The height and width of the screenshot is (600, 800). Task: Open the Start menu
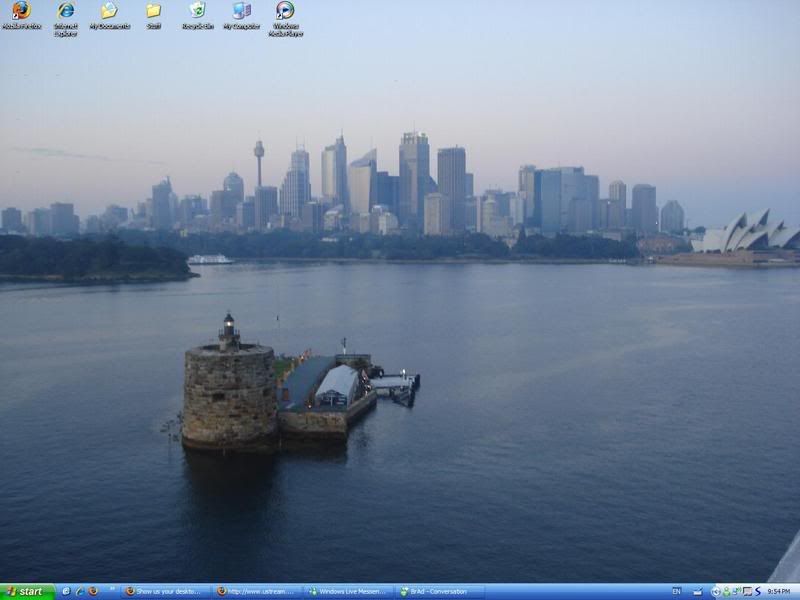tap(27, 591)
